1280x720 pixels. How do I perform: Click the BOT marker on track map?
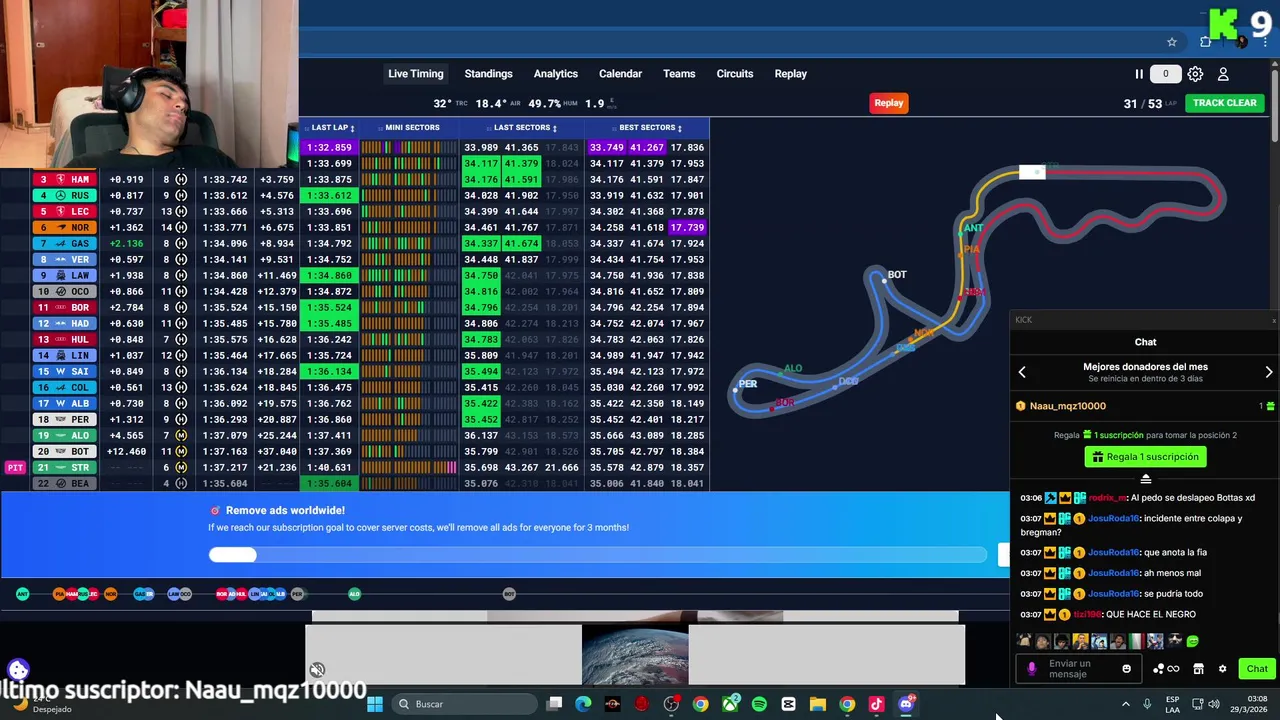[884, 280]
